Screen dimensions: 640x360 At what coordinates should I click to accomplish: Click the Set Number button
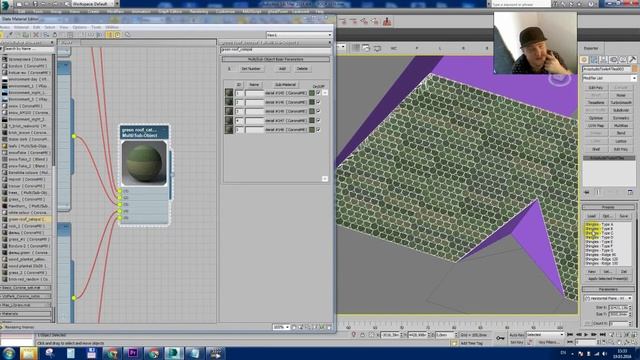251,69
